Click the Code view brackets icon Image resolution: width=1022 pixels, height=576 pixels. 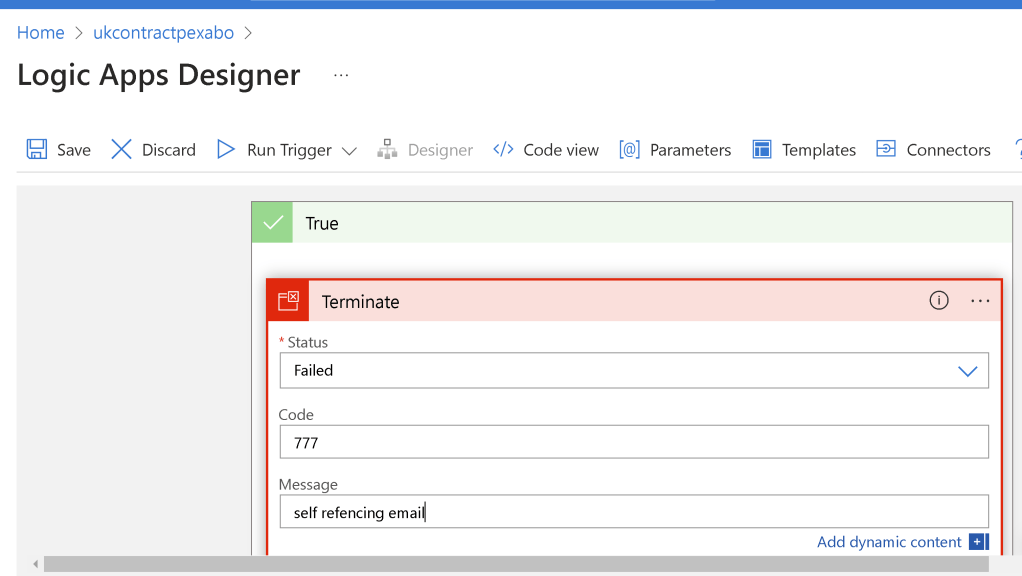tap(503, 149)
